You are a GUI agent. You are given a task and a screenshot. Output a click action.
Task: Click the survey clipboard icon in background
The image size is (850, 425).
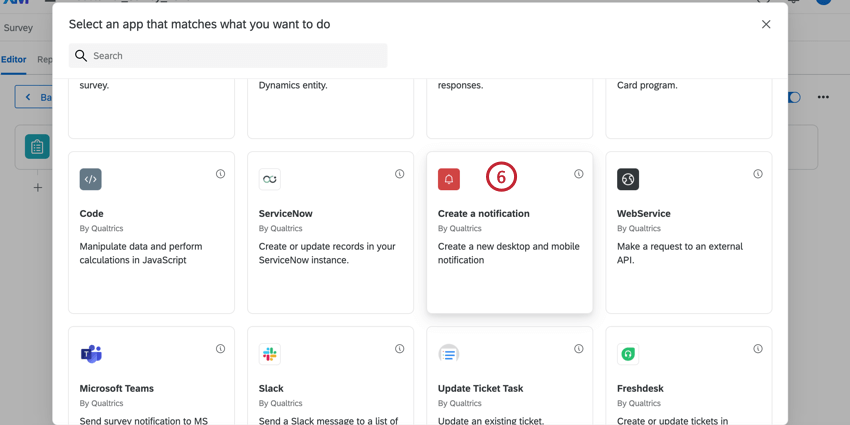coord(37,147)
